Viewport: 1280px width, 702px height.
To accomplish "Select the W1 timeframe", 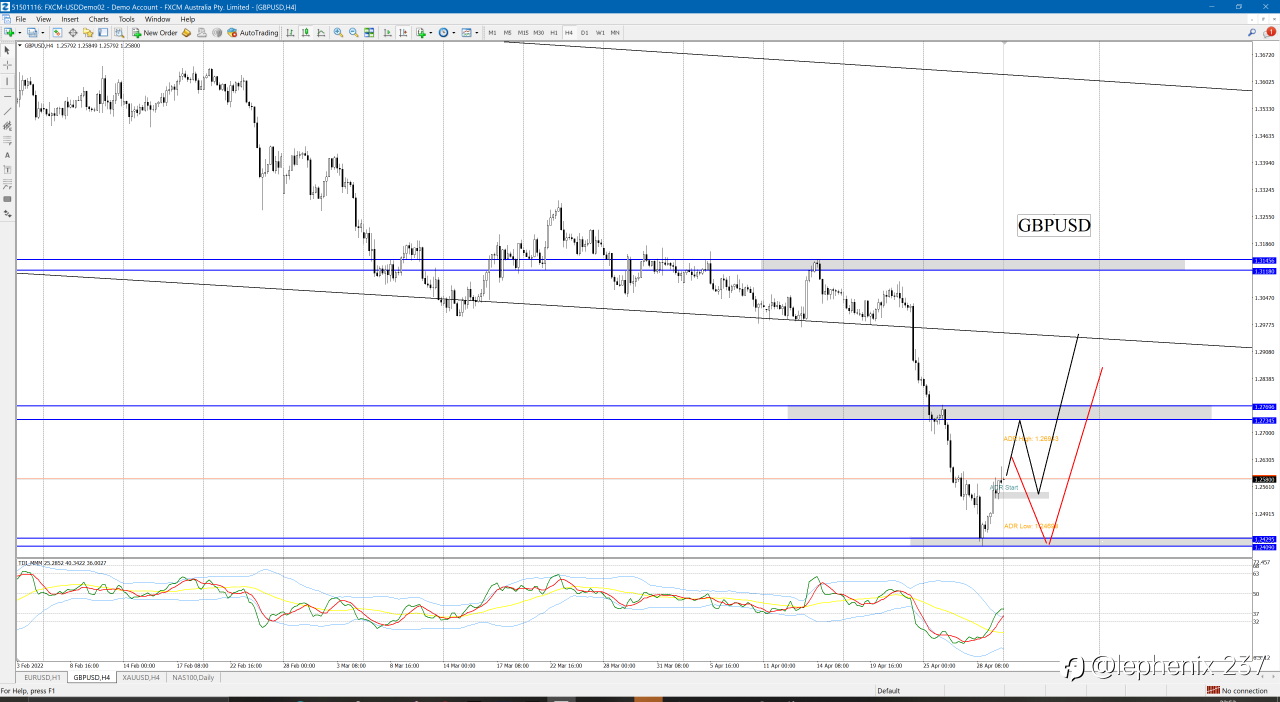I will (x=600, y=32).
